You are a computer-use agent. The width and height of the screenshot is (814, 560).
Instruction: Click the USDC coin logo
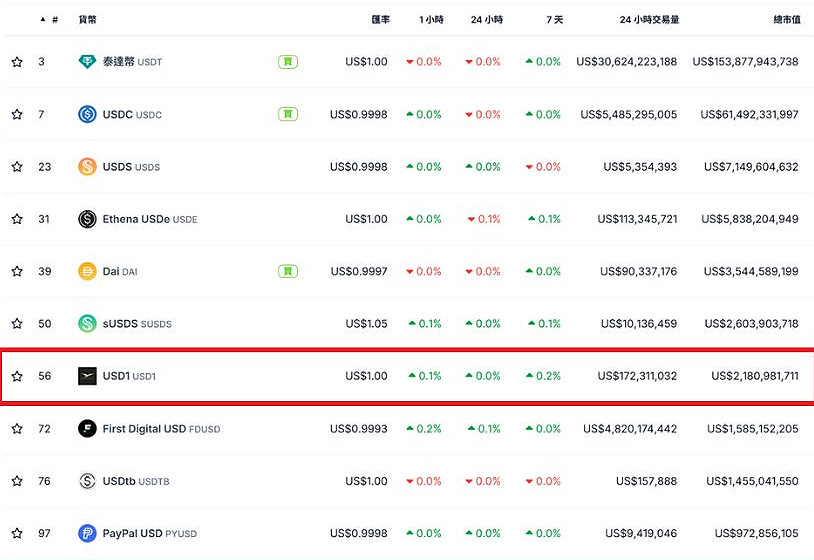click(88, 114)
